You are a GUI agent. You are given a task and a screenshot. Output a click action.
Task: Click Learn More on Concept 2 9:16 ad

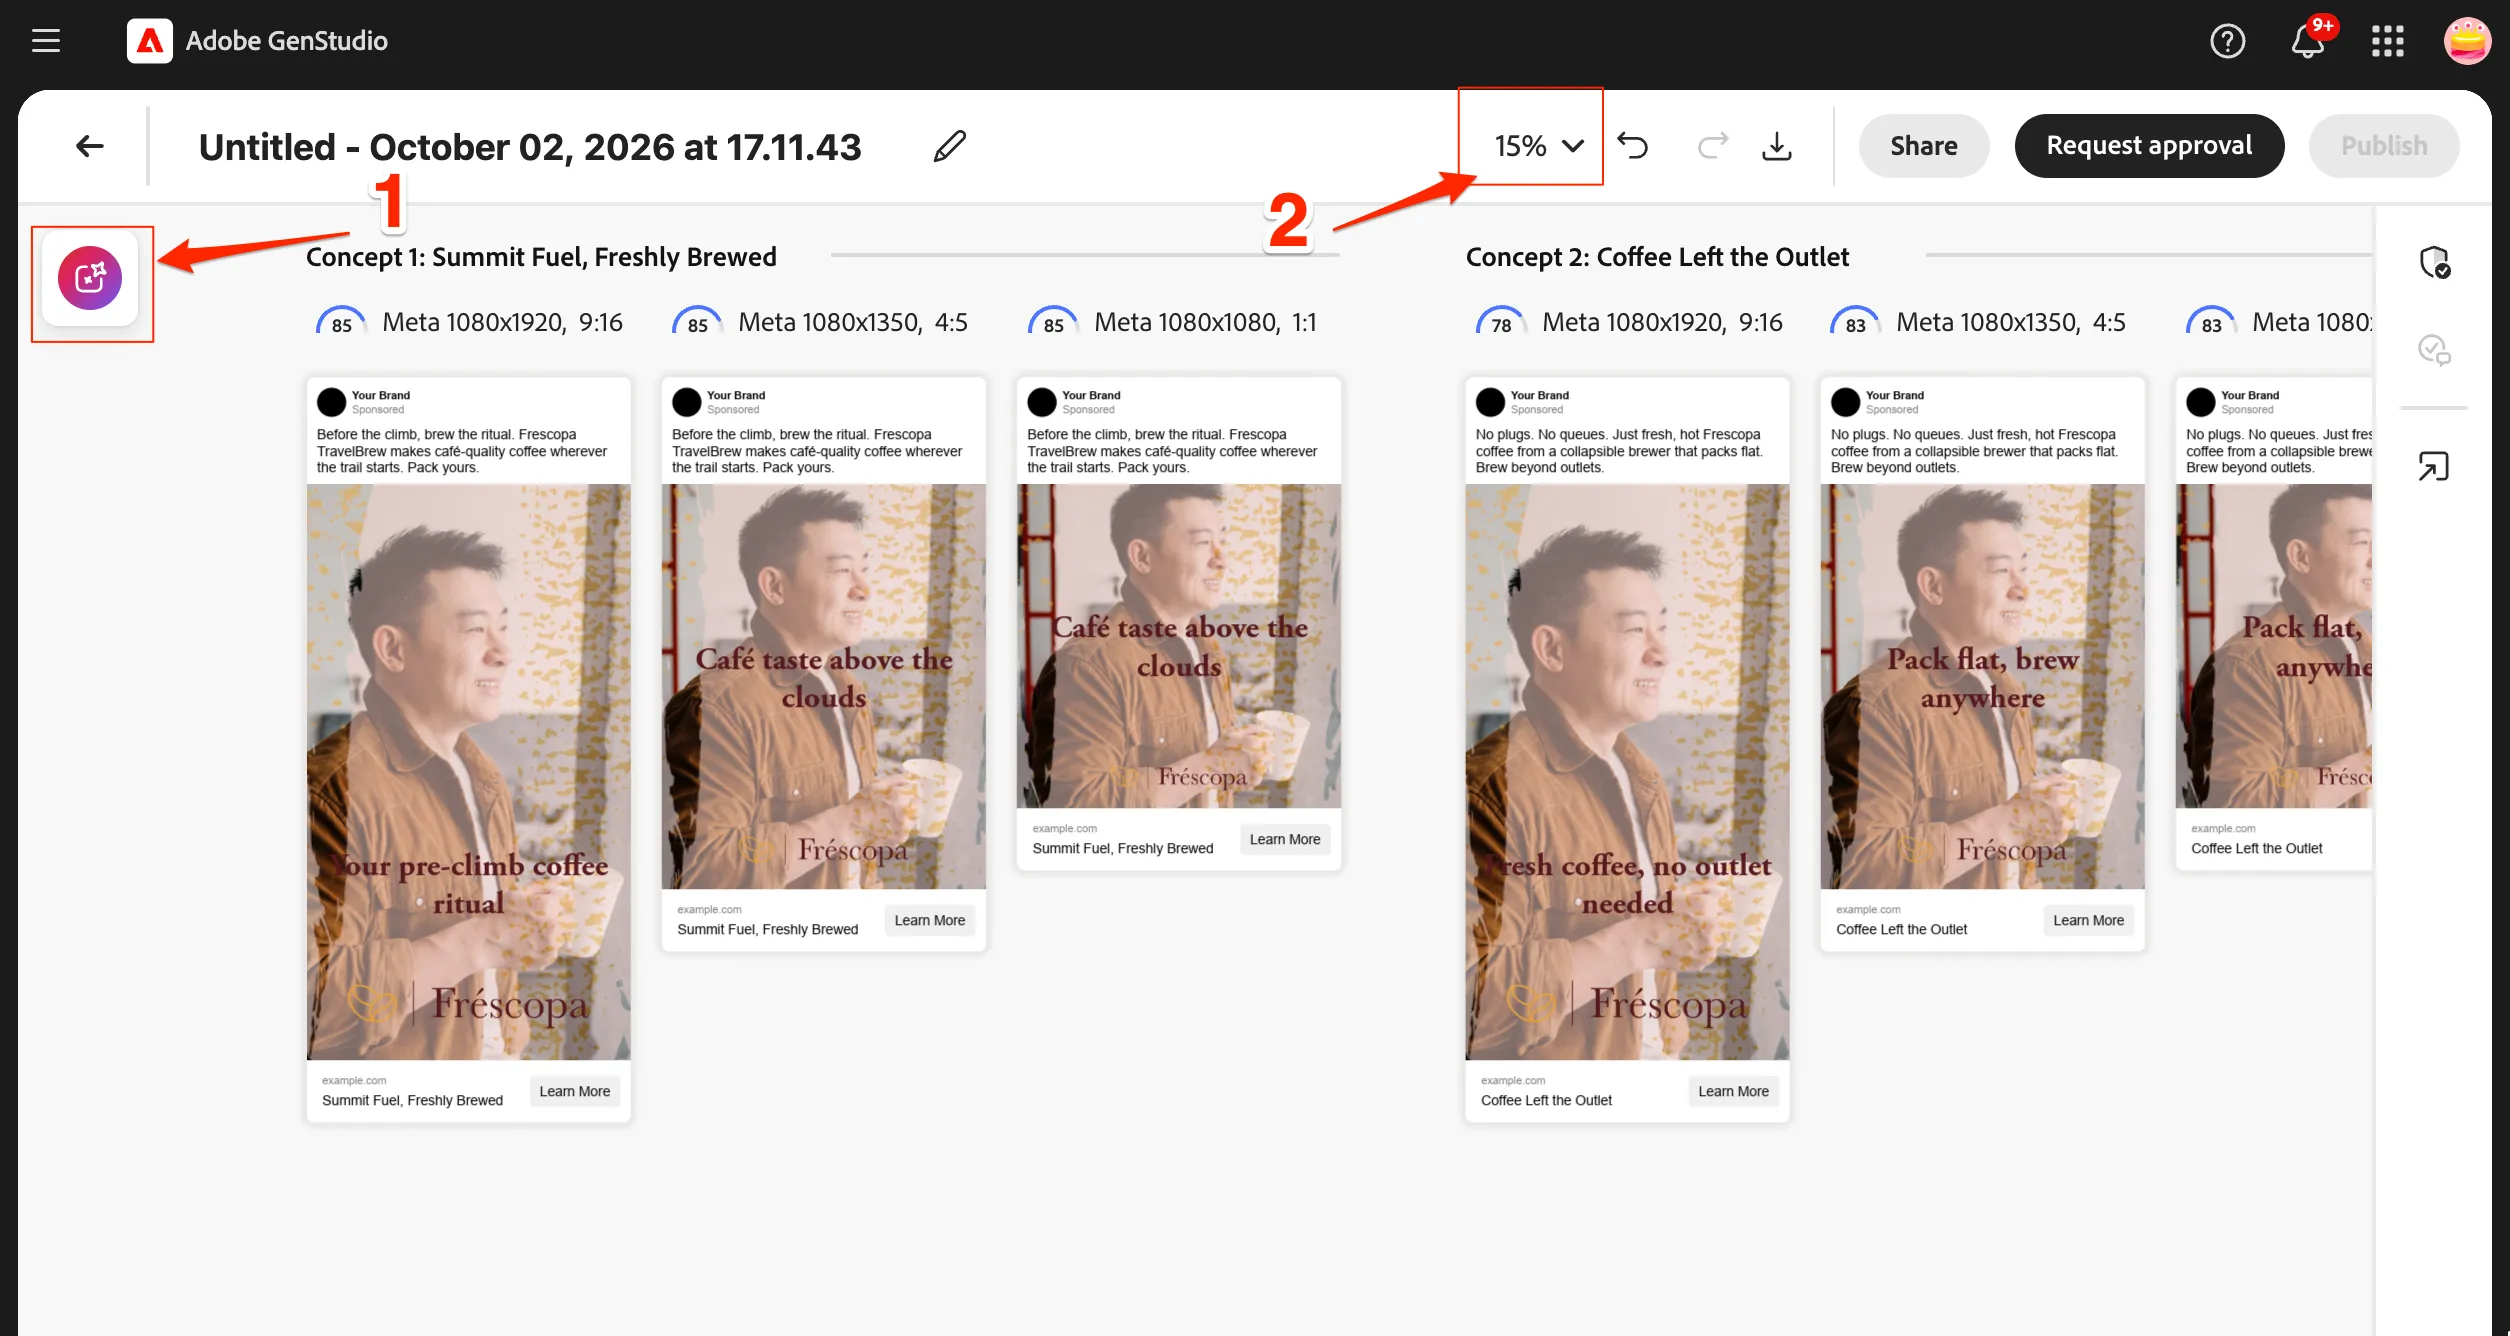click(1733, 1091)
